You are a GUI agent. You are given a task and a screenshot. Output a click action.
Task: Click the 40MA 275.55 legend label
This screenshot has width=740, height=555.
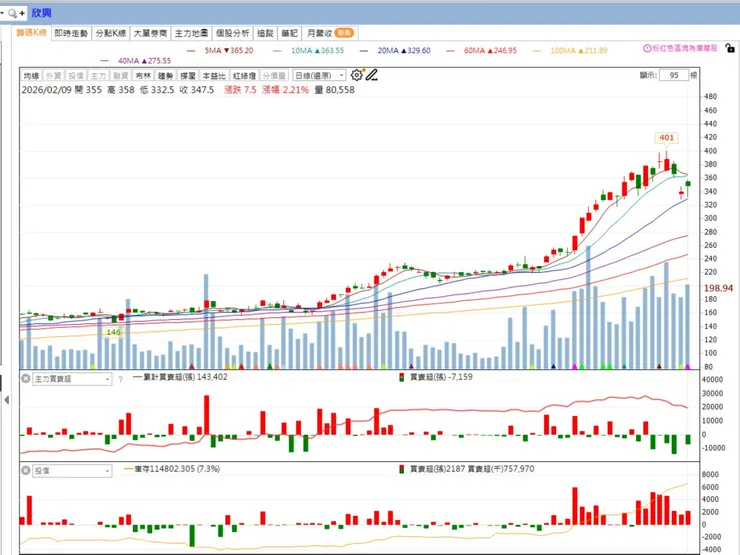tap(144, 61)
